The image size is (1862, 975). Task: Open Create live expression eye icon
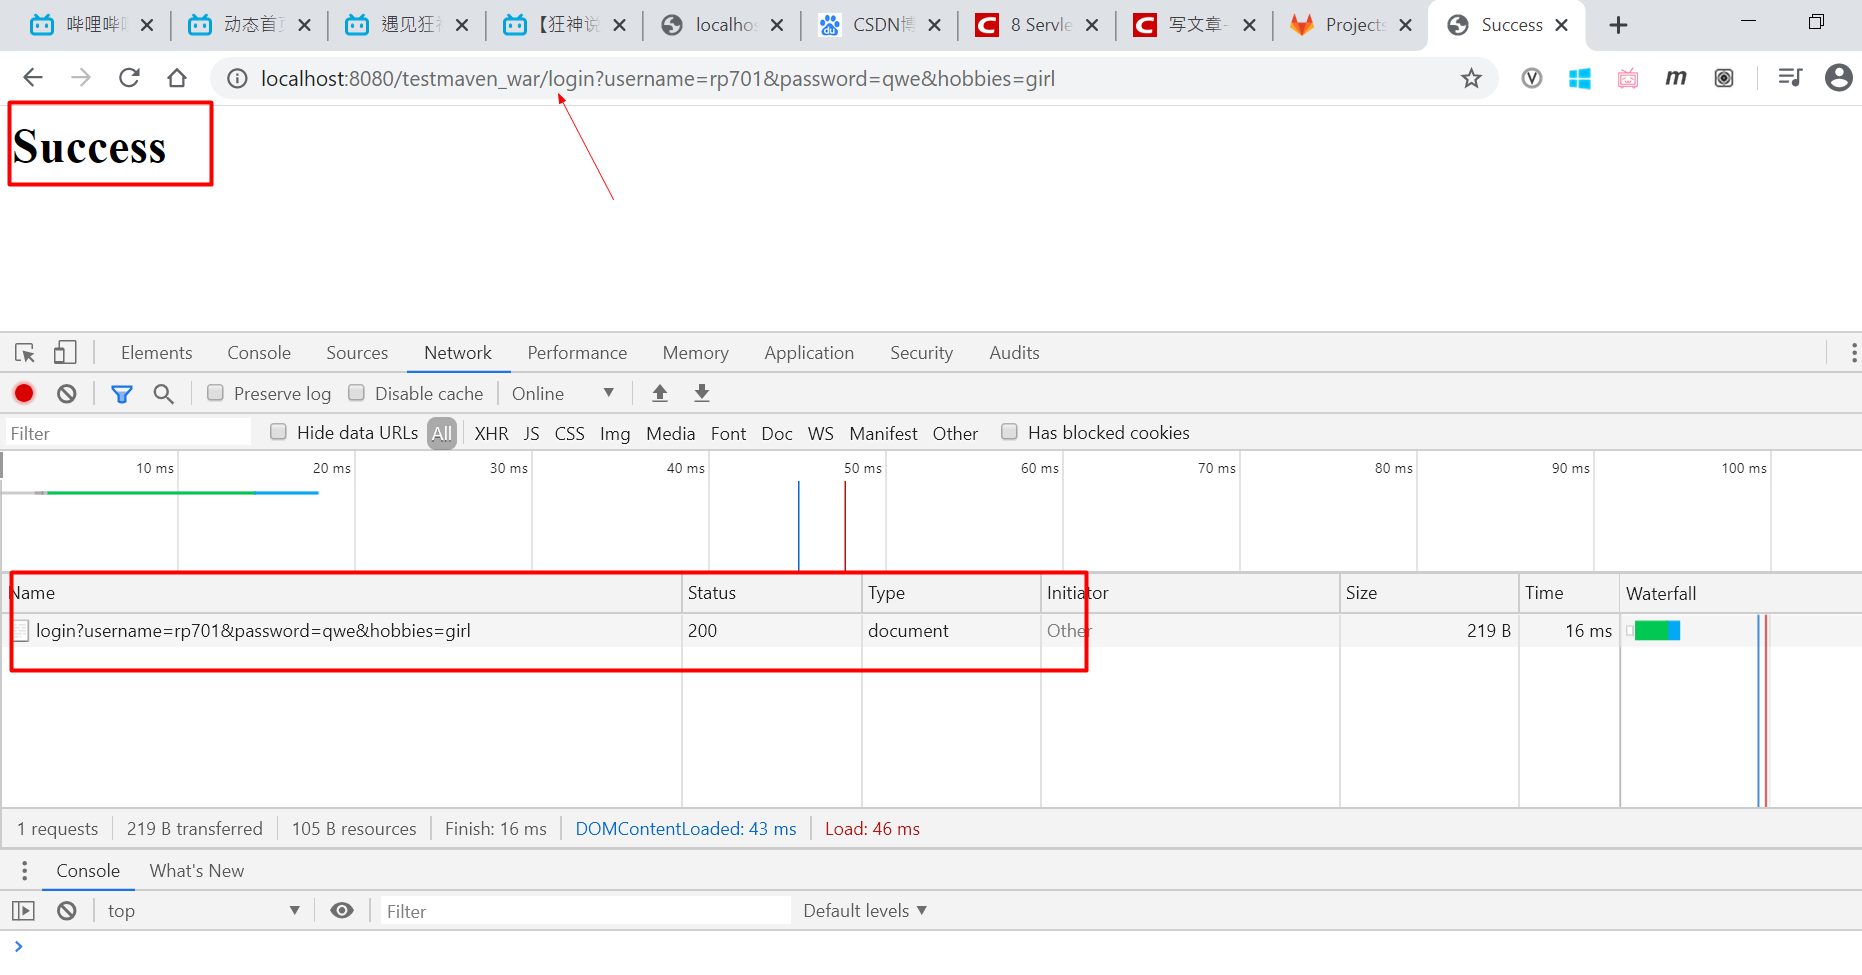pyautogui.click(x=341, y=910)
